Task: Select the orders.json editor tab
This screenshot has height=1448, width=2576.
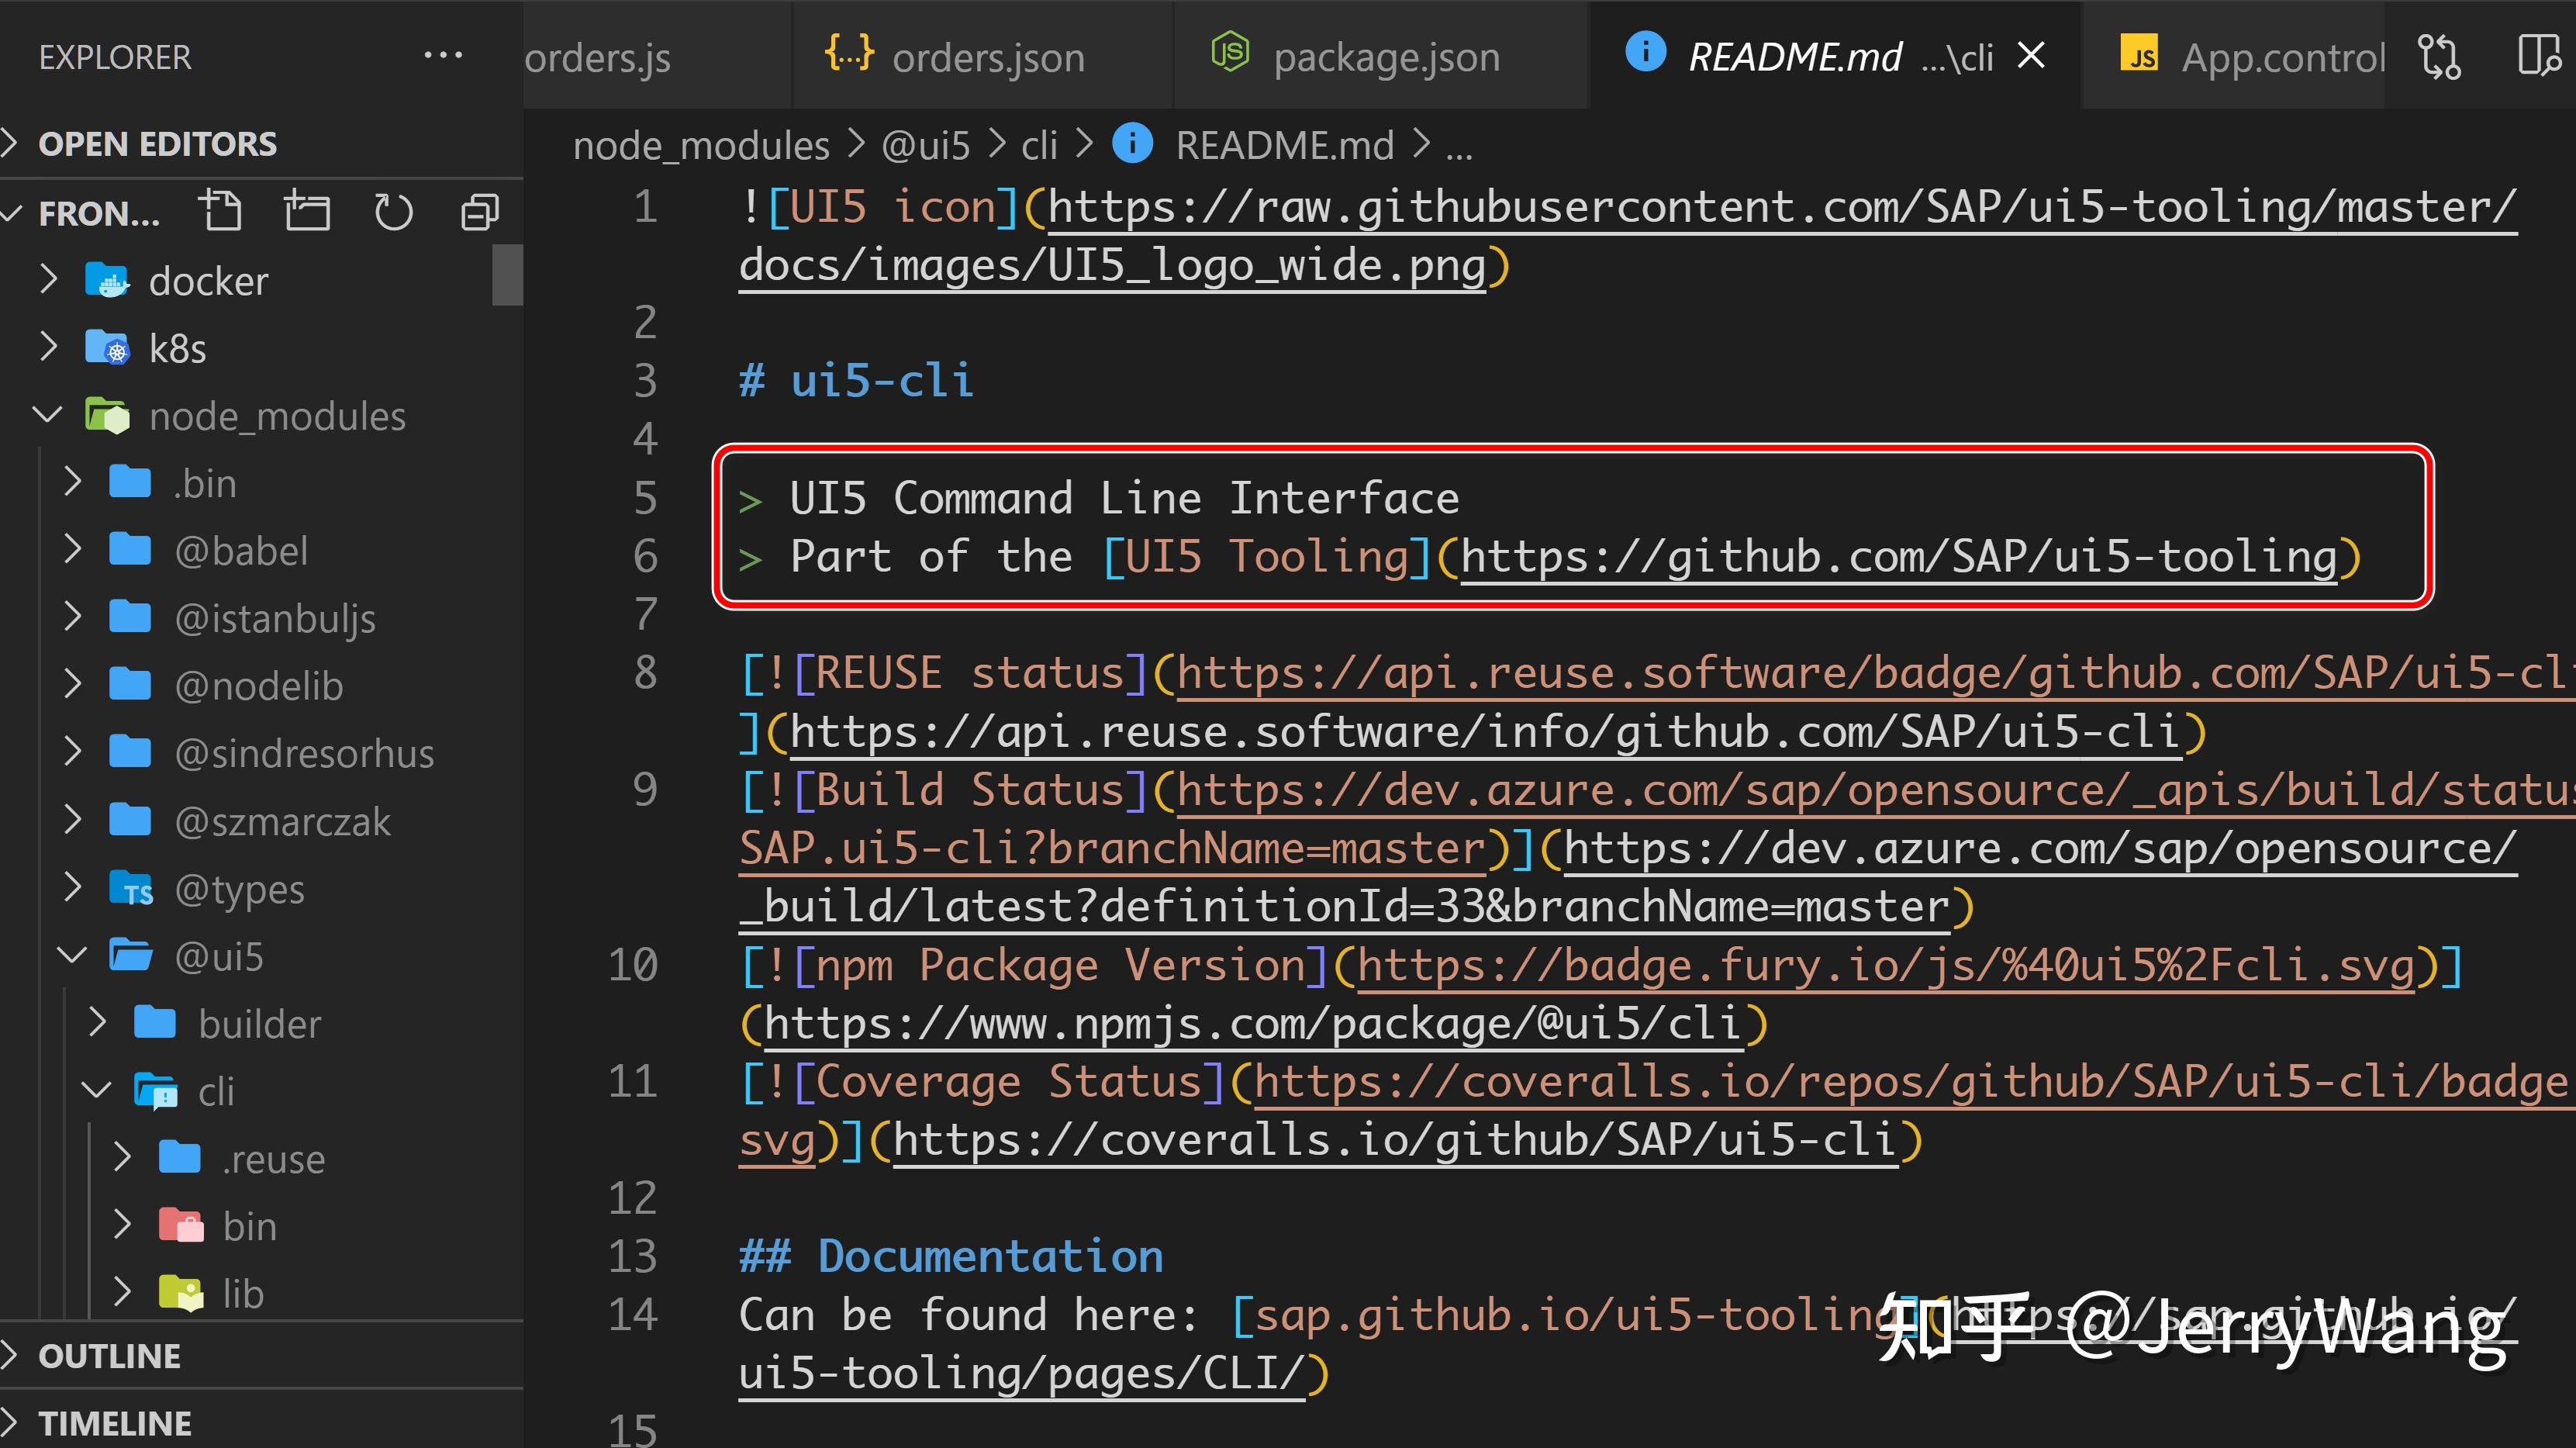Action: pyautogui.click(x=988, y=57)
